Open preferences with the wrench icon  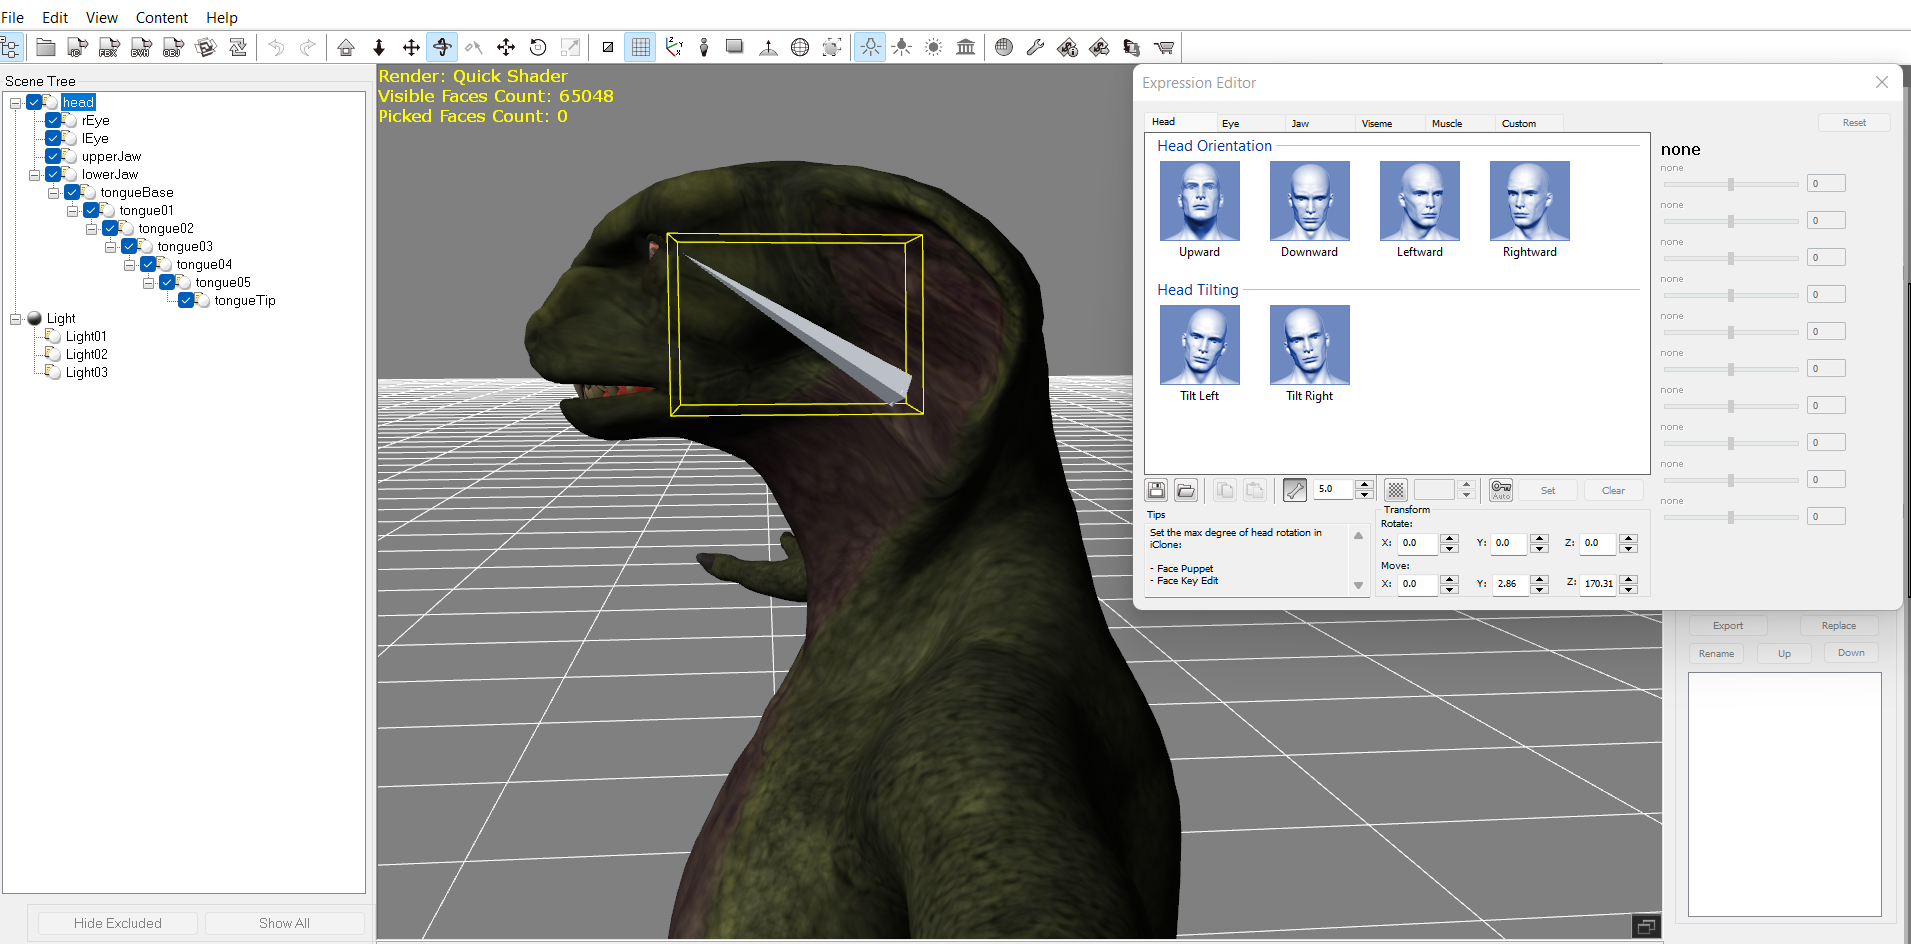[x=1036, y=47]
